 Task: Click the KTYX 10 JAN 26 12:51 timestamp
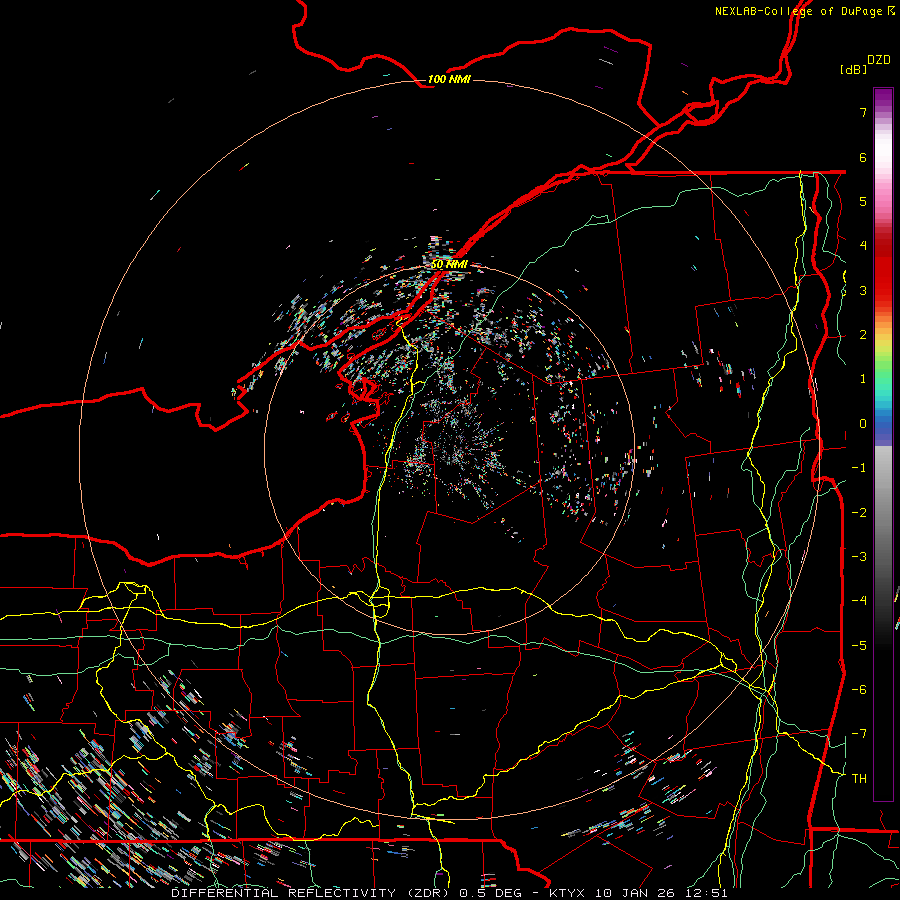(x=638, y=893)
